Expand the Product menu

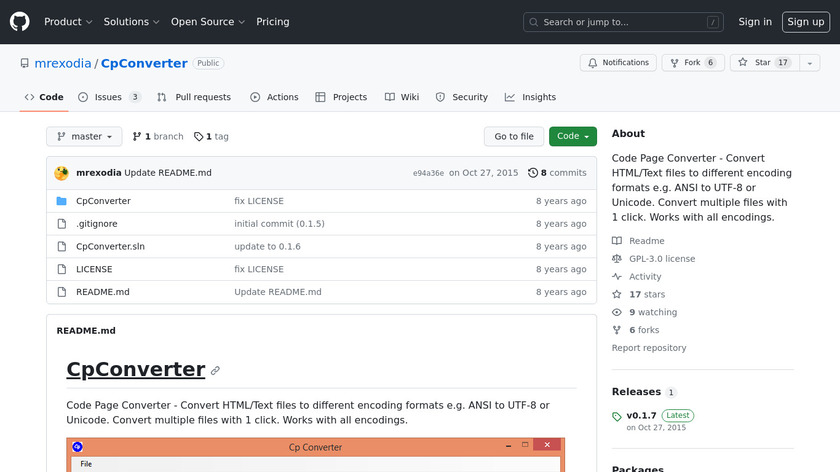click(x=68, y=22)
